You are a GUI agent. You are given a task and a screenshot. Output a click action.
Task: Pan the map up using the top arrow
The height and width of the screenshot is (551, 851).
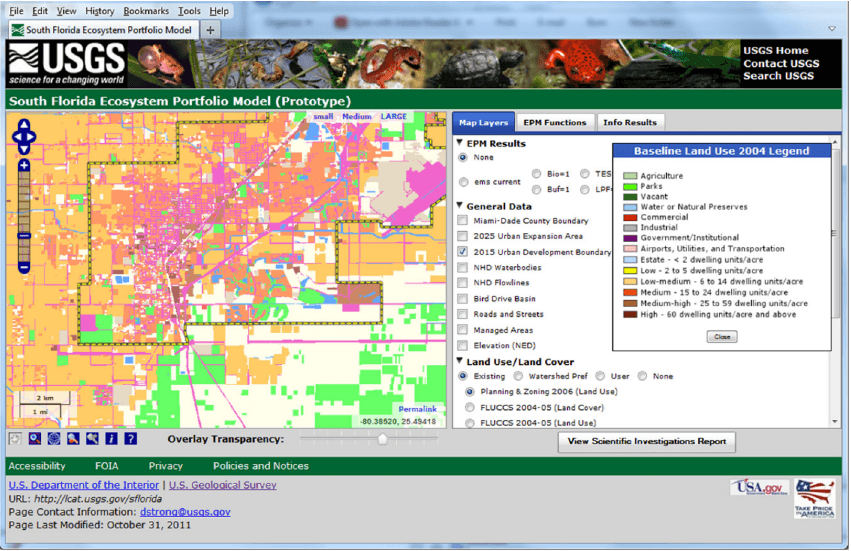point(24,125)
